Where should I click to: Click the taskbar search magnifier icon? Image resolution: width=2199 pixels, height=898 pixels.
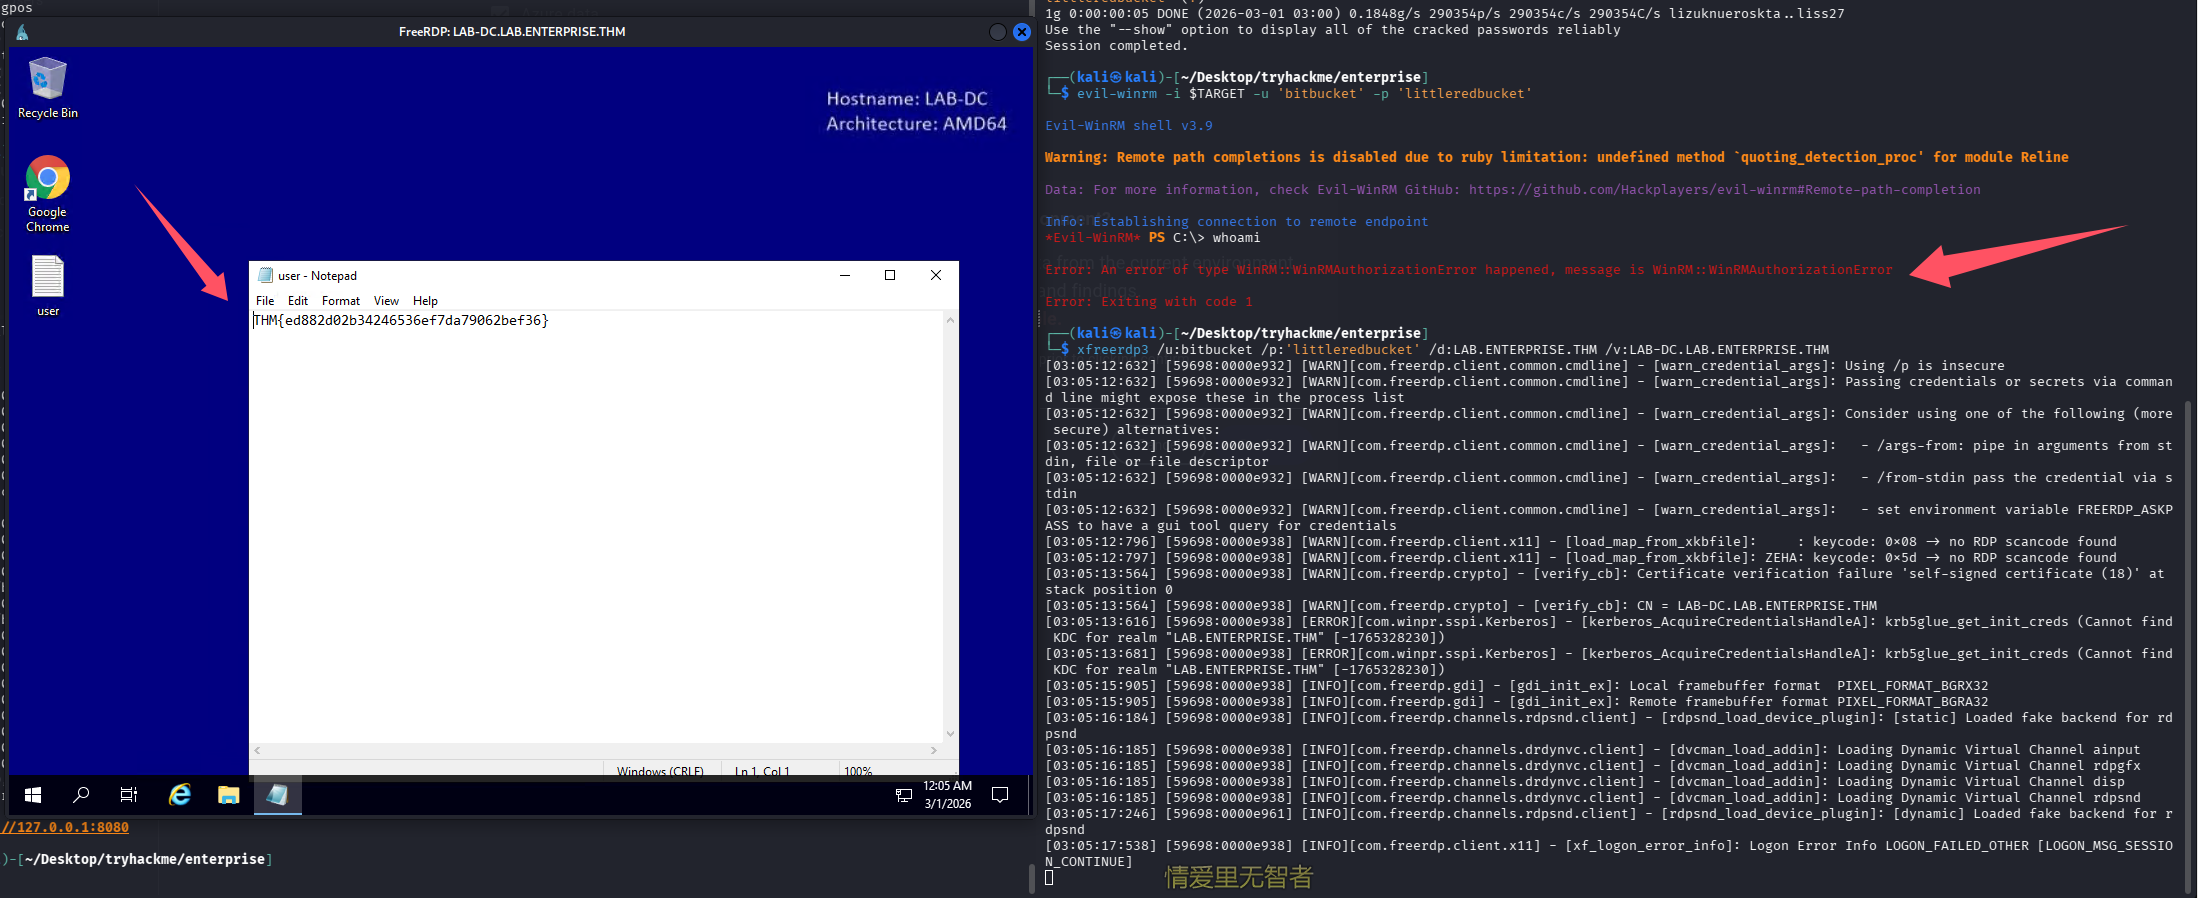81,795
